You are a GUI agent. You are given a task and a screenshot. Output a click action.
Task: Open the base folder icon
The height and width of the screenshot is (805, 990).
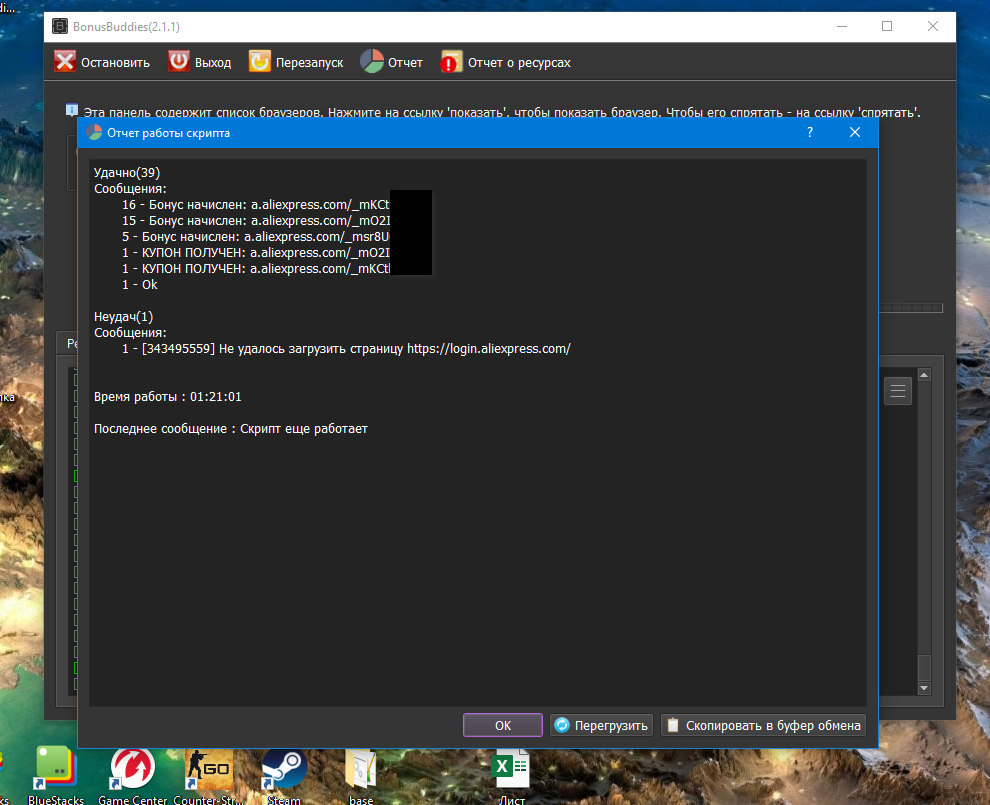coord(361,776)
